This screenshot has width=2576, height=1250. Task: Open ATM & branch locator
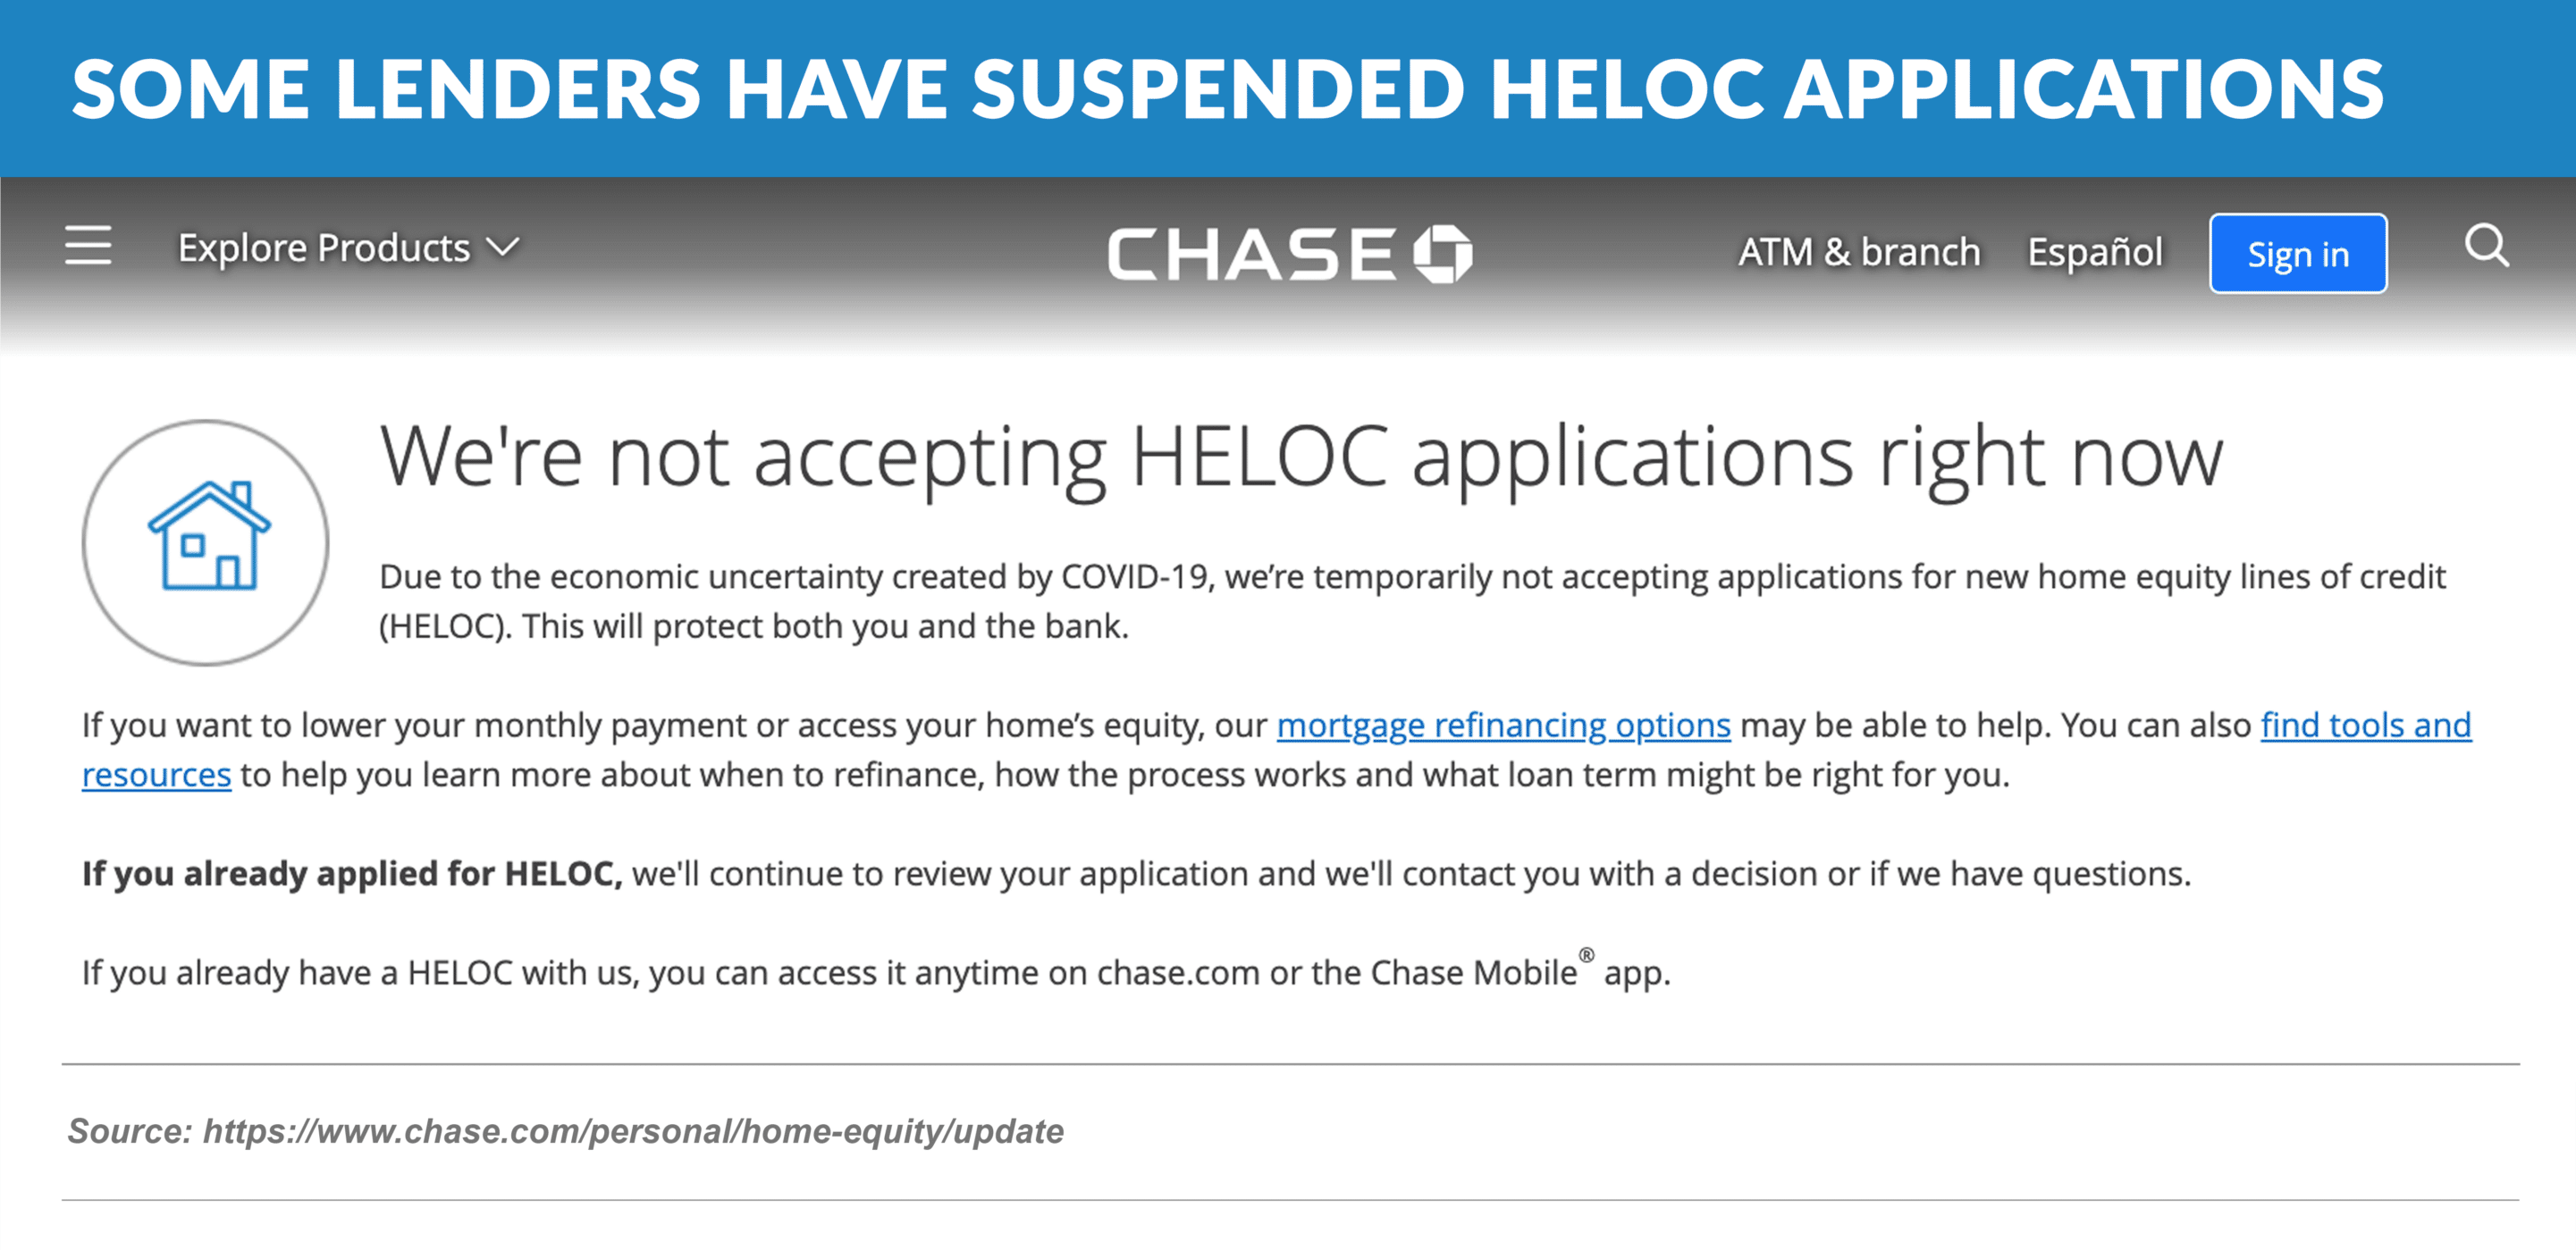point(1858,252)
